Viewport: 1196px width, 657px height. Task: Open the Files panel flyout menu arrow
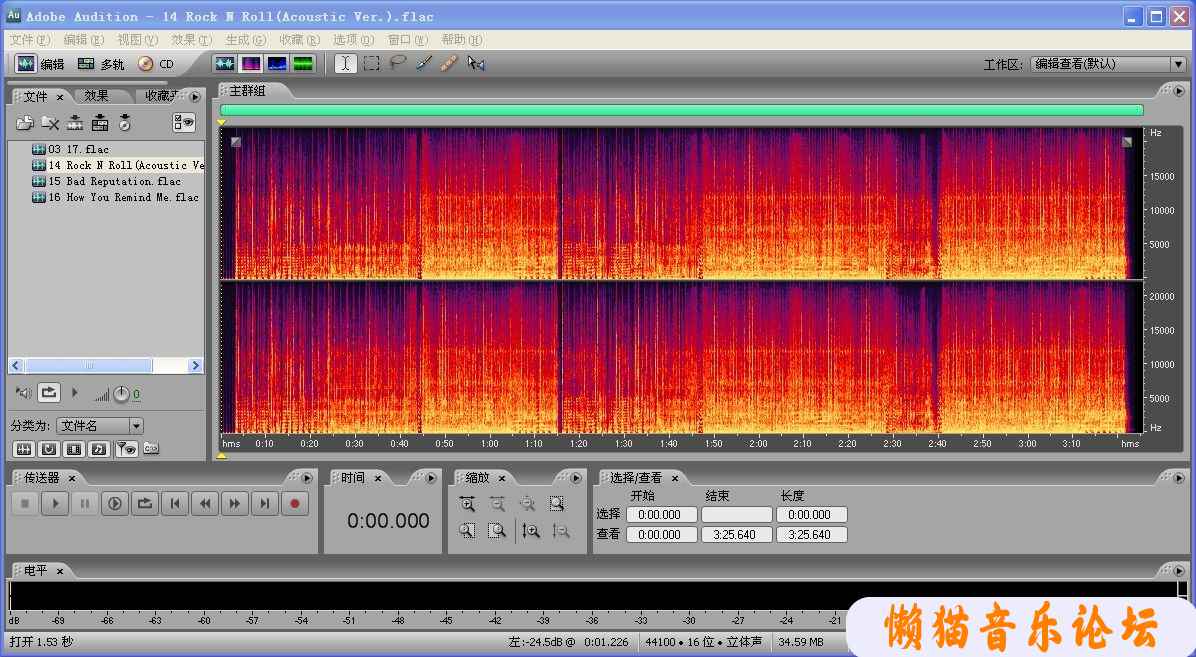[x=195, y=97]
